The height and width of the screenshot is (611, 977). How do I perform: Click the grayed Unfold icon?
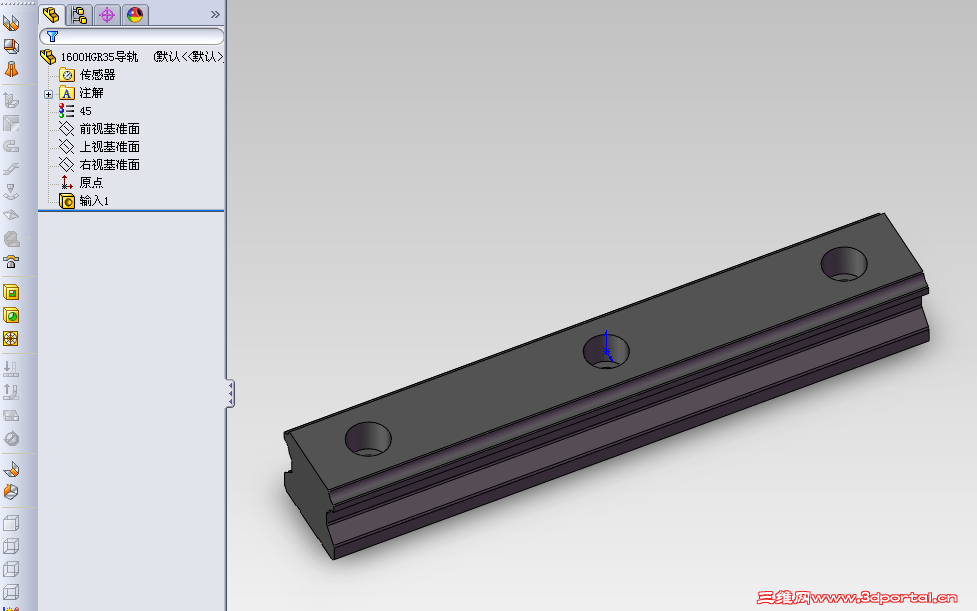[x=11, y=369]
